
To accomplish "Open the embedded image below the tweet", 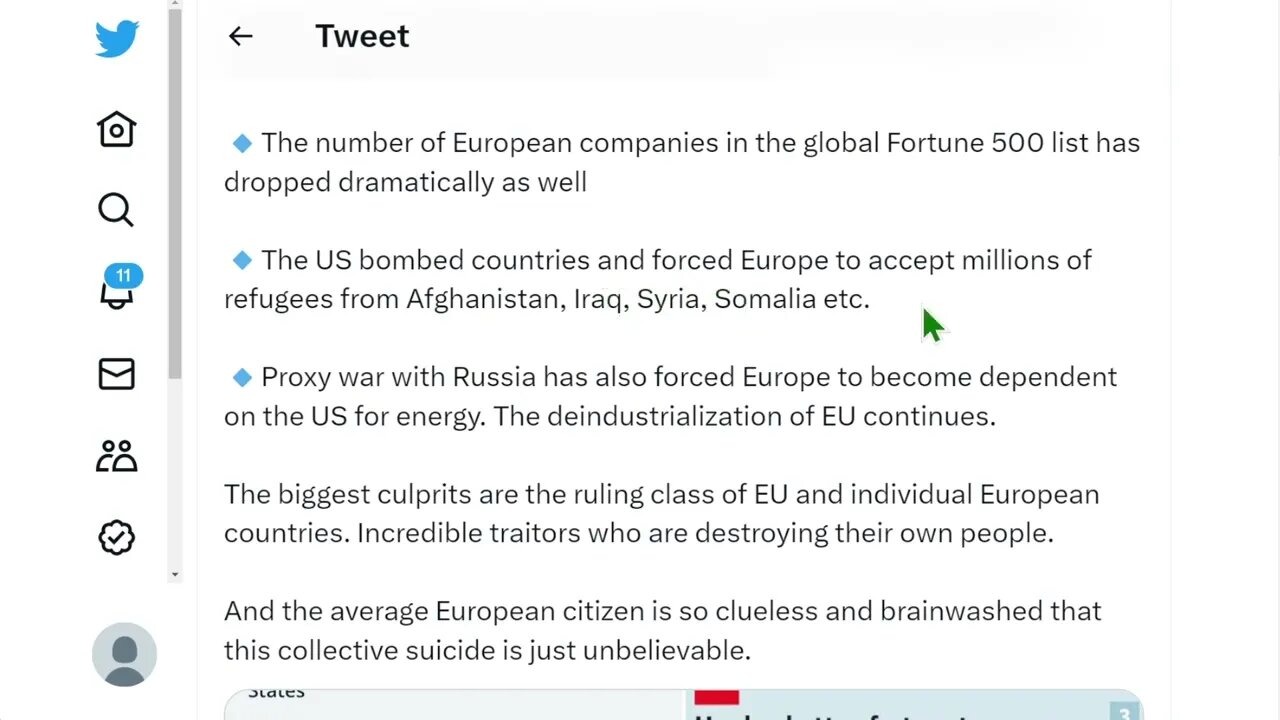I will pyautogui.click(x=682, y=705).
